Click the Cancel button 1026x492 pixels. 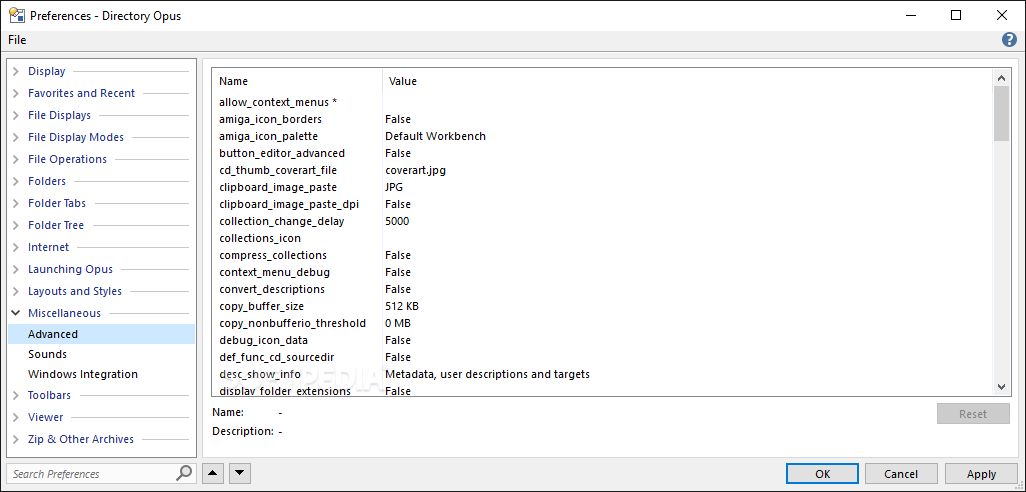coord(901,474)
